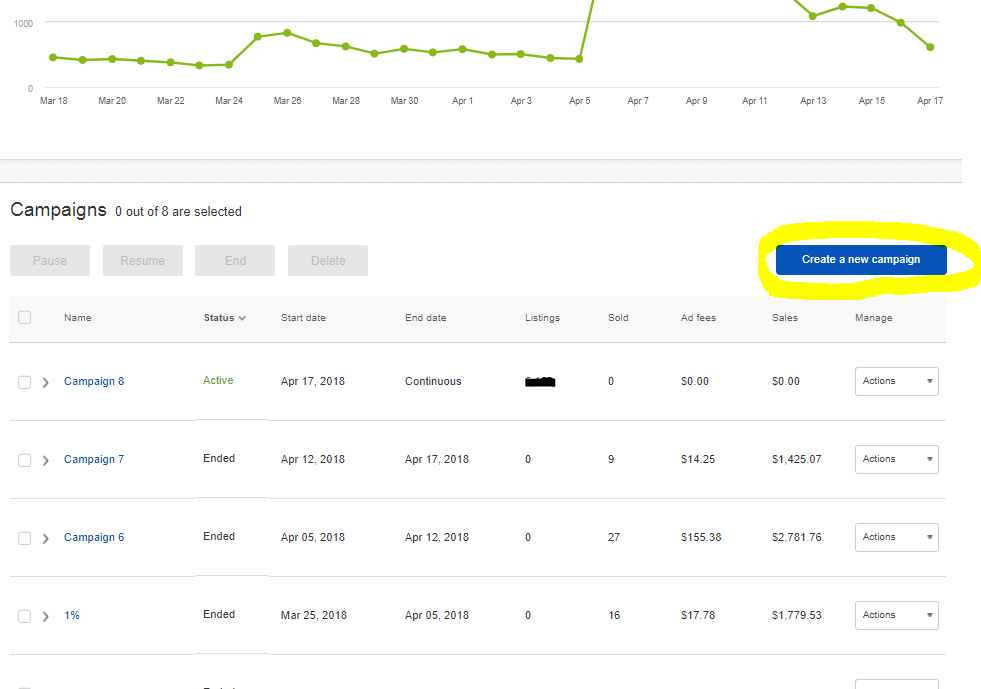Open the Actions menu for Campaign 6

[896, 537]
